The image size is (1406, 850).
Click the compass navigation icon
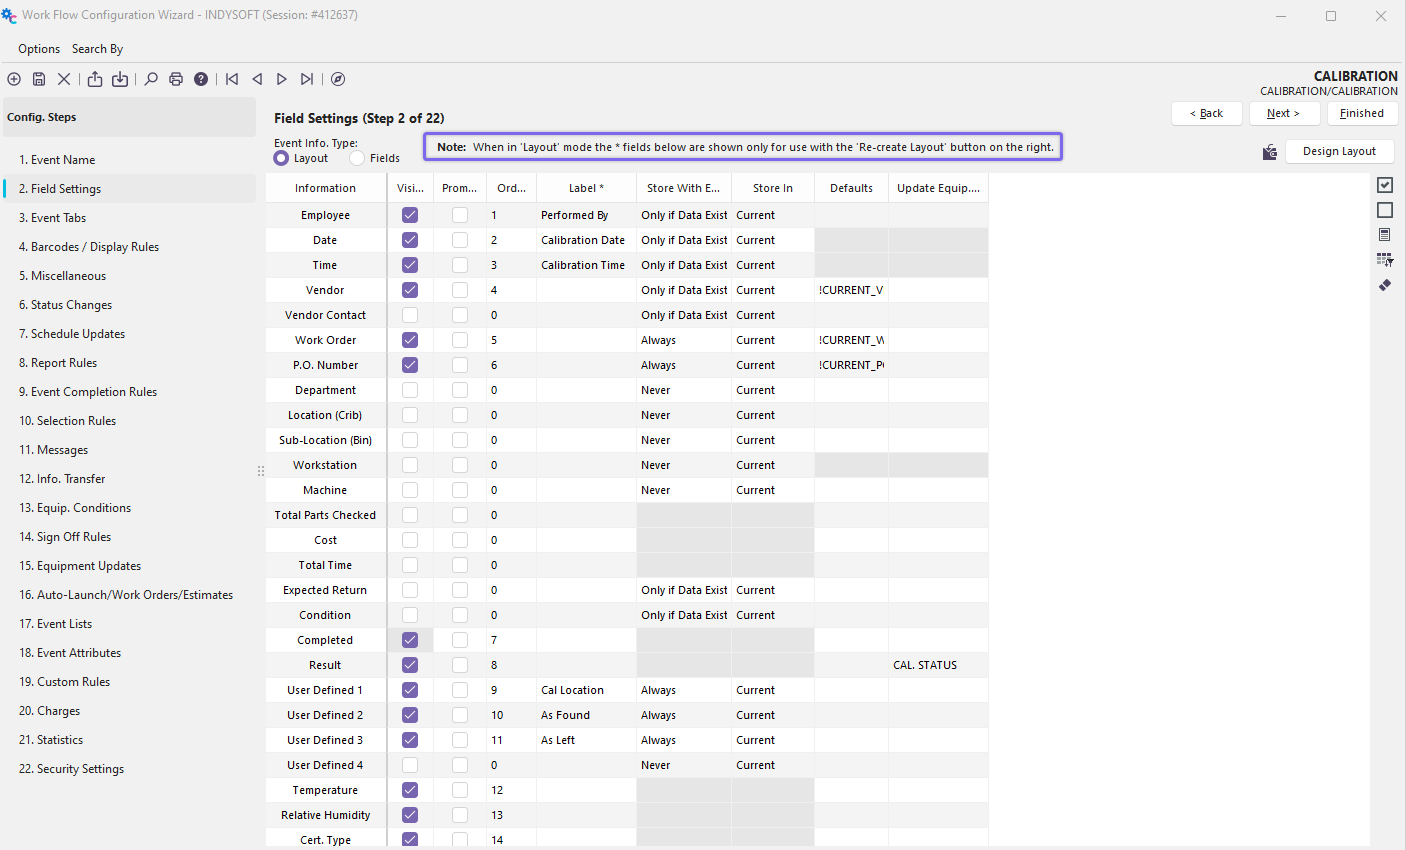click(338, 79)
